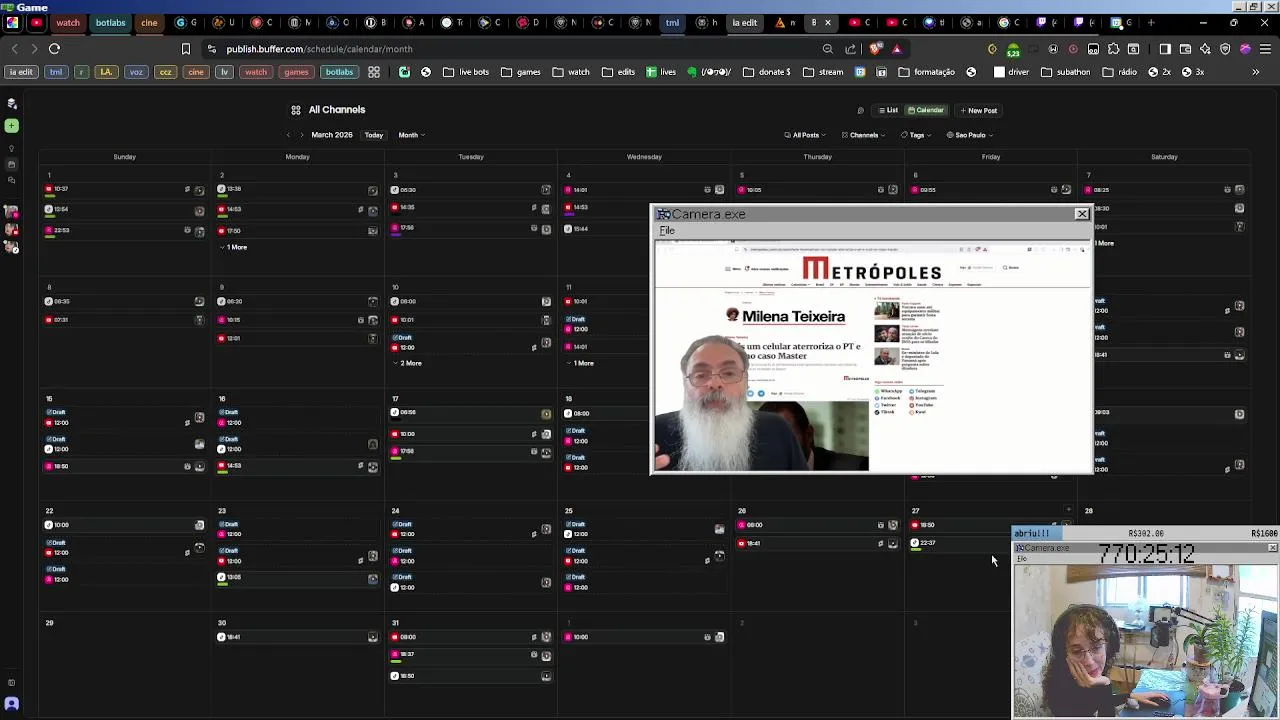The height and width of the screenshot is (720, 1280).
Task: Click the Metrópoles page in Camera.exe window
Action: click(872, 357)
